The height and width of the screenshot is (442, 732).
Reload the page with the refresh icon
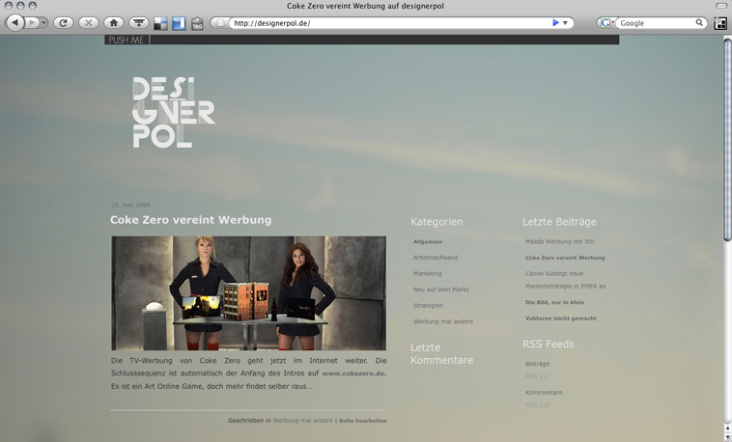pyautogui.click(x=63, y=22)
